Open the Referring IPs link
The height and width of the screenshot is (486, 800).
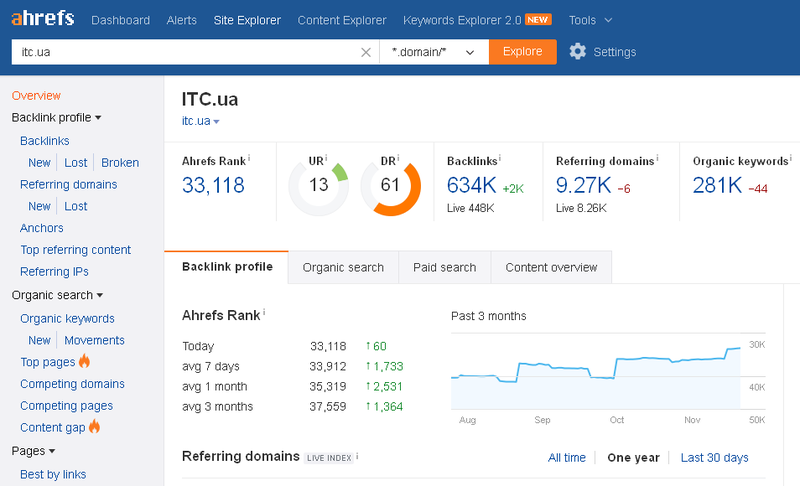pos(54,272)
